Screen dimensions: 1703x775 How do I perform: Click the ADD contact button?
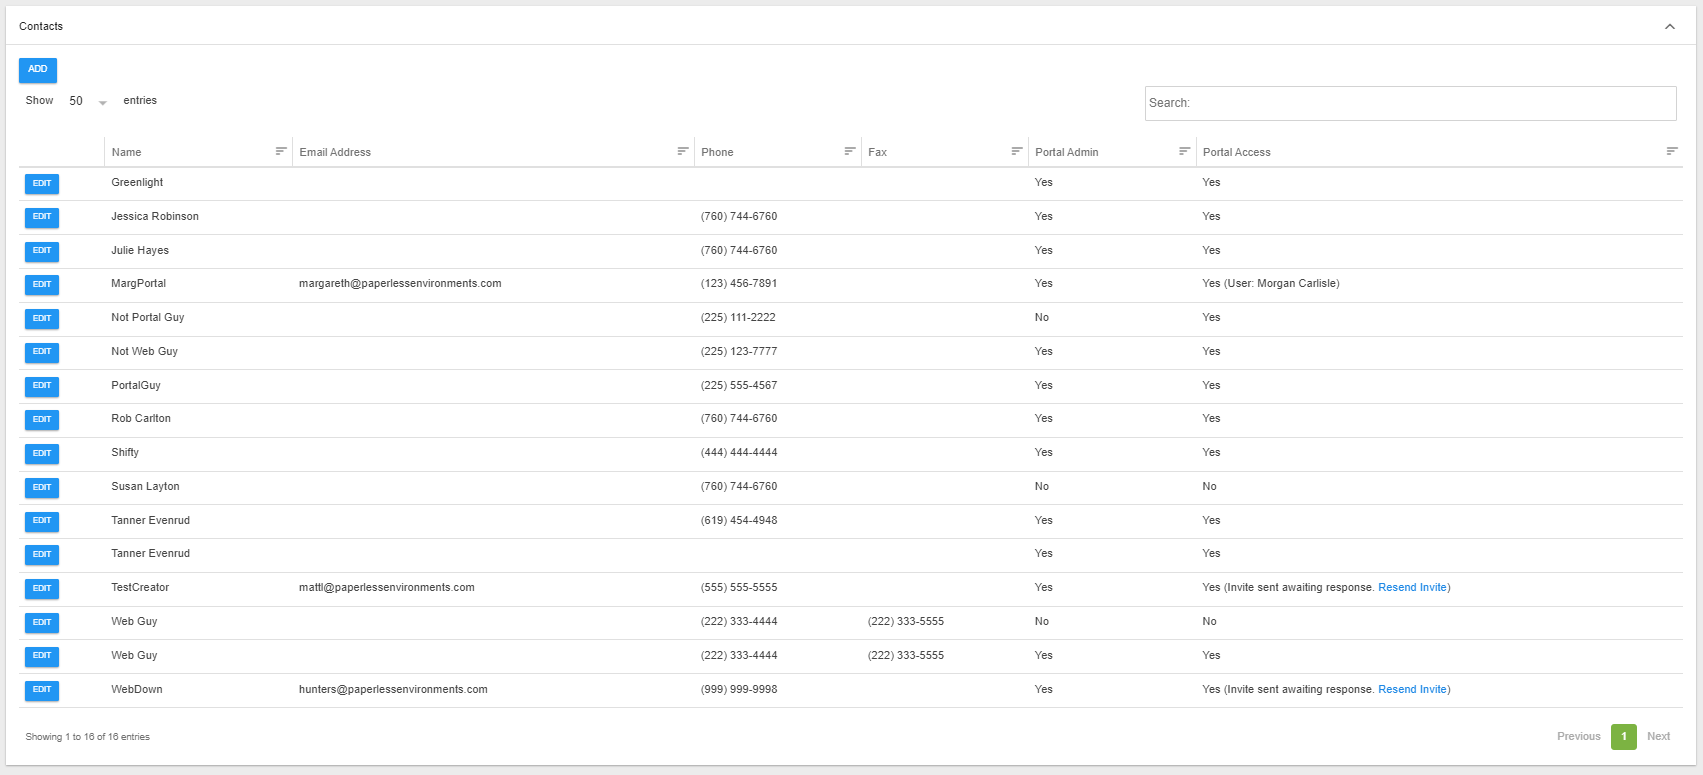38,69
